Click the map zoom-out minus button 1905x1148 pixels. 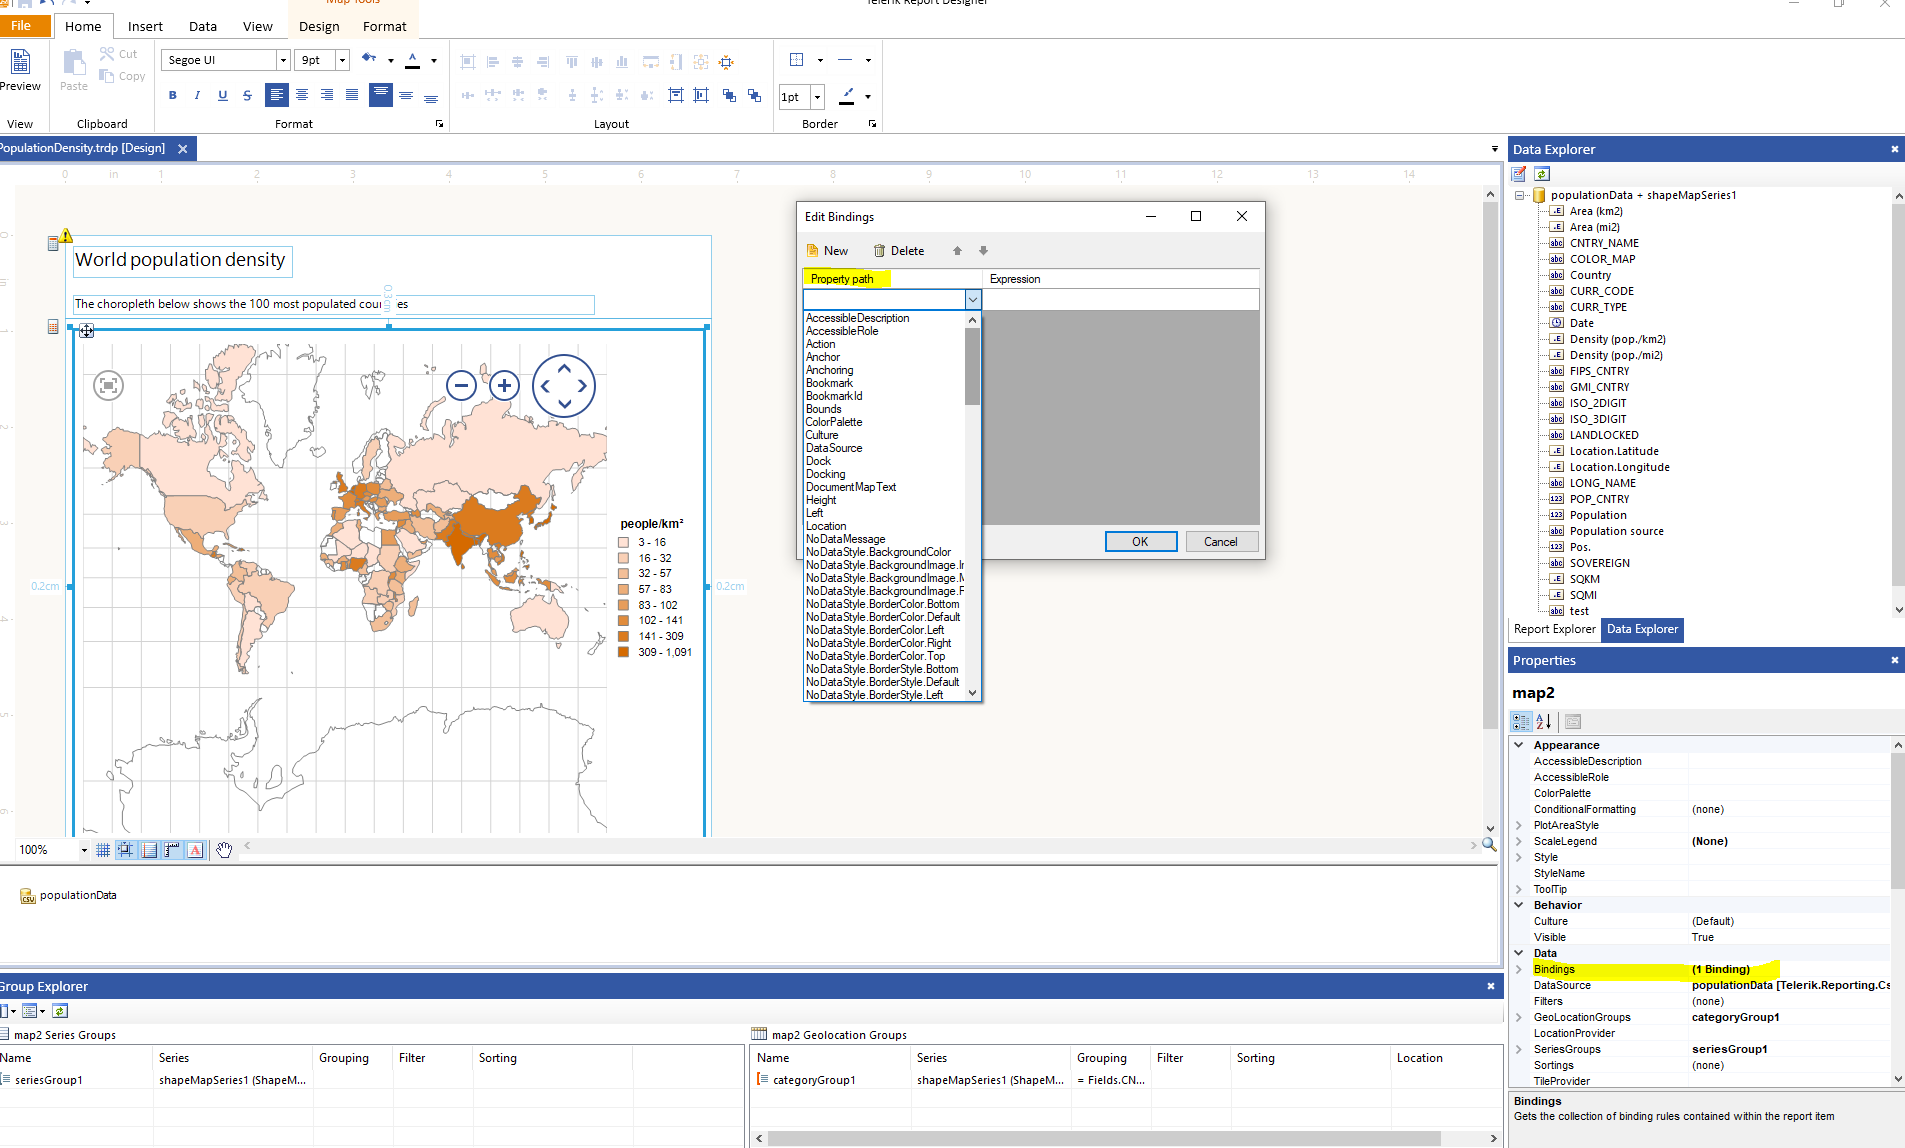click(x=461, y=385)
